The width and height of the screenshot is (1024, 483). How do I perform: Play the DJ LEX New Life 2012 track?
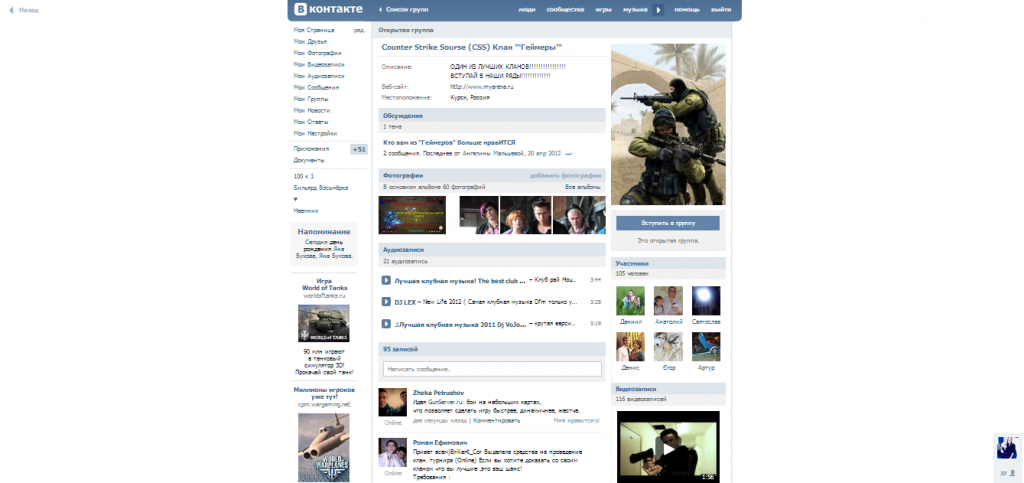(386, 301)
